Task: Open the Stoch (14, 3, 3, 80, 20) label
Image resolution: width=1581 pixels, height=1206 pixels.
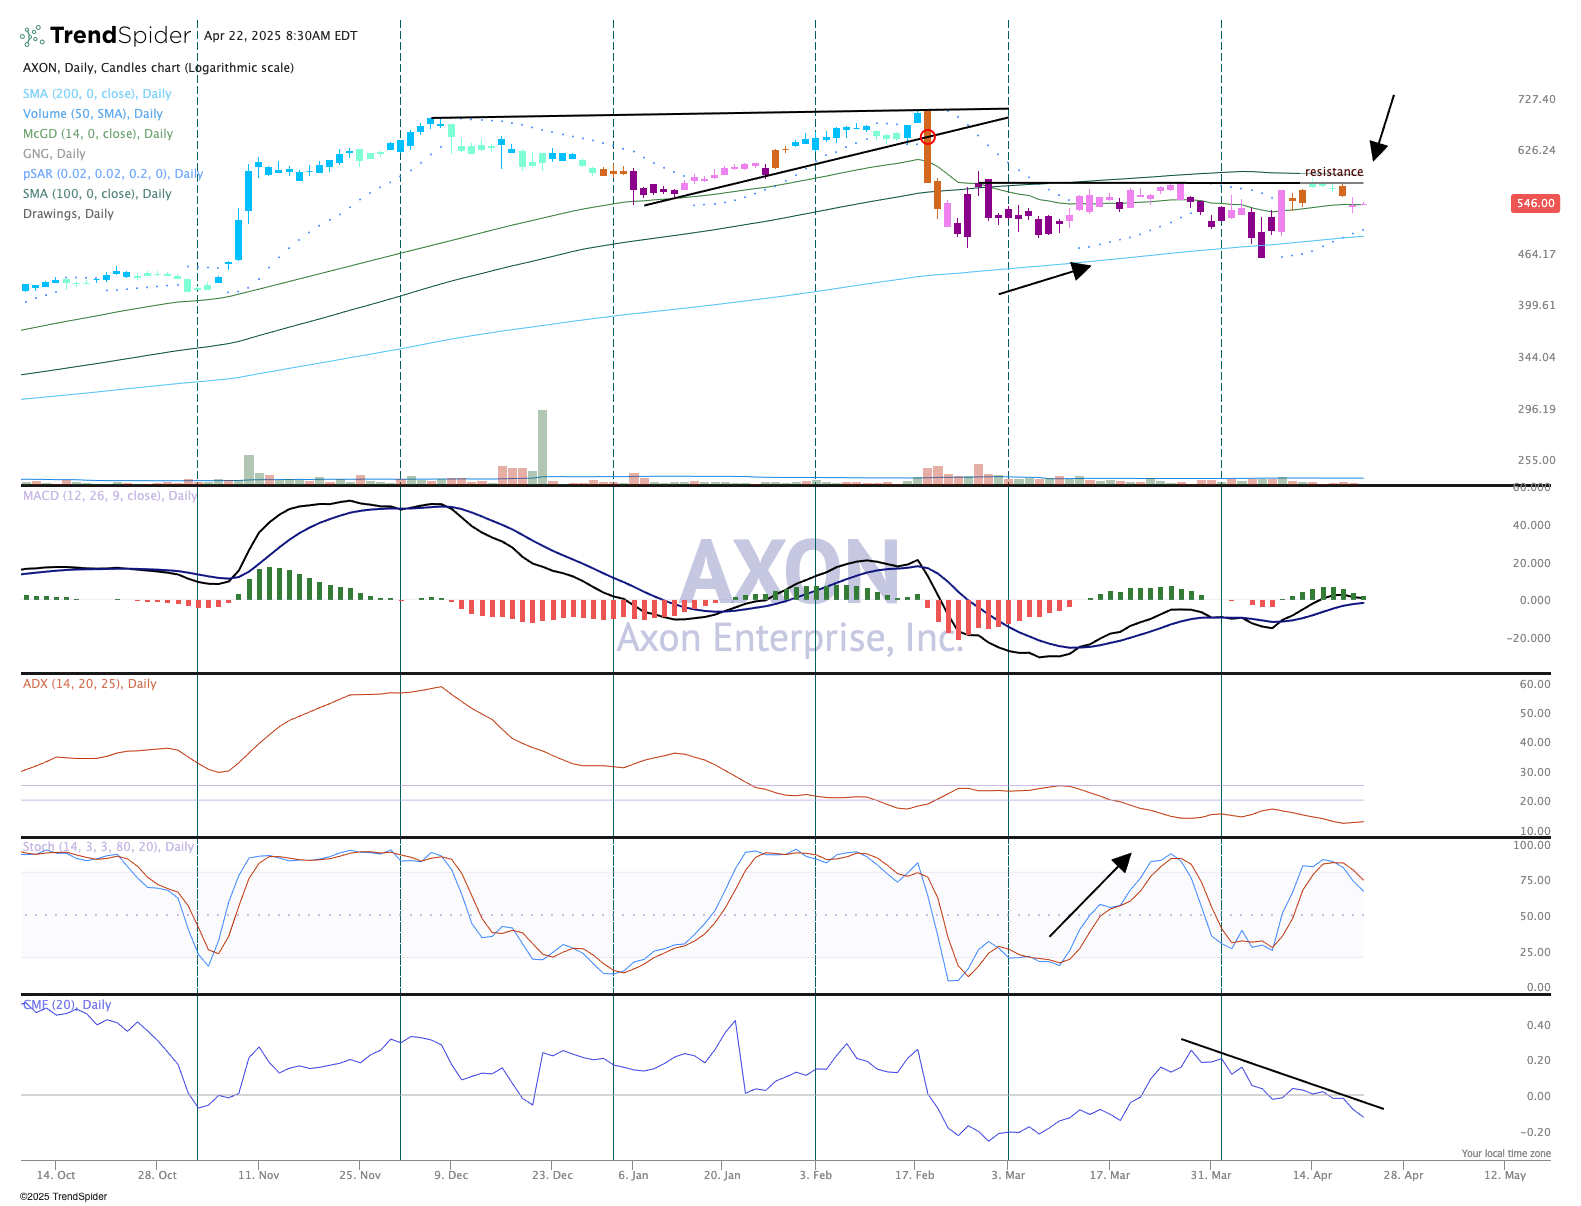Action: coord(108,847)
